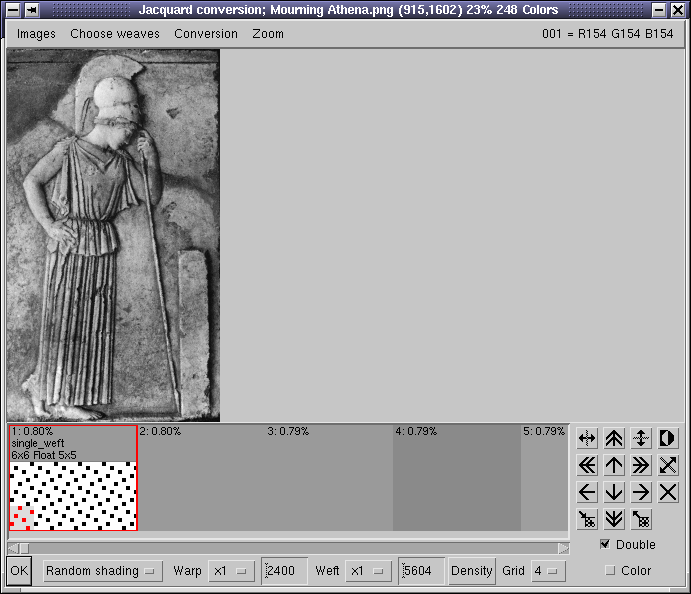Click the color strip scrollbar left arrow

tap(14, 548)
